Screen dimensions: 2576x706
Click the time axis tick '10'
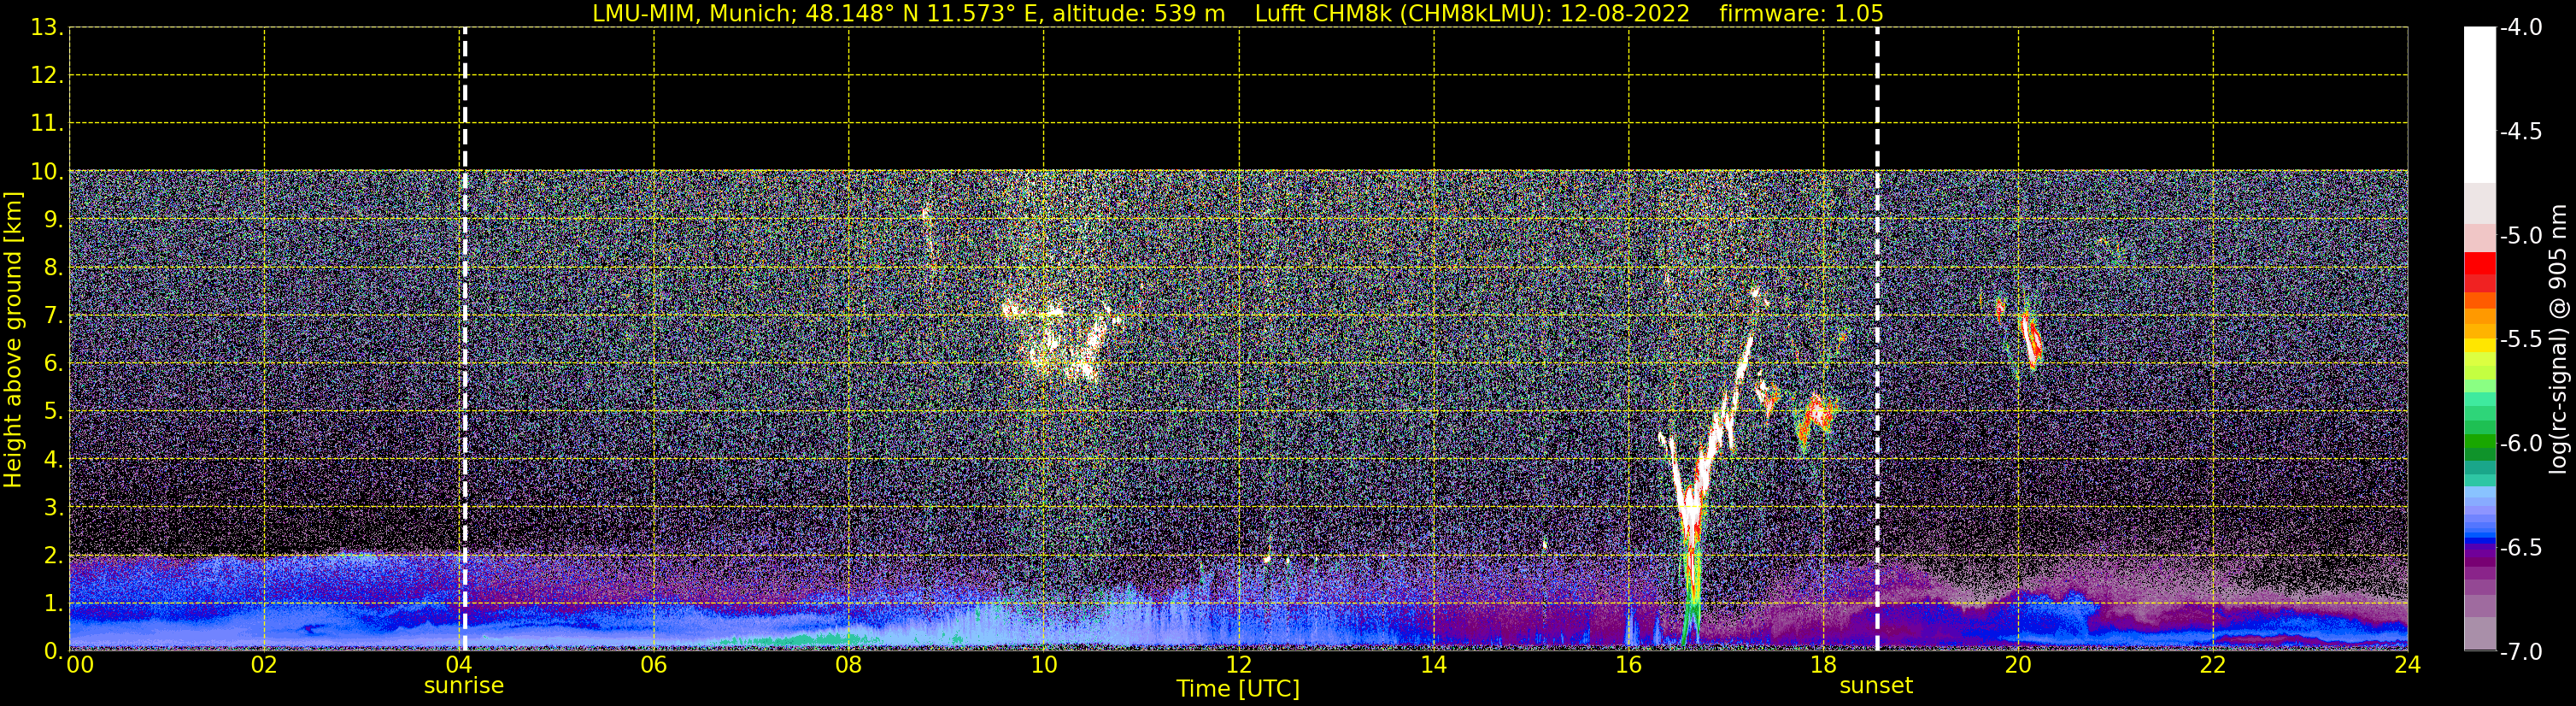coord(1043,665)
